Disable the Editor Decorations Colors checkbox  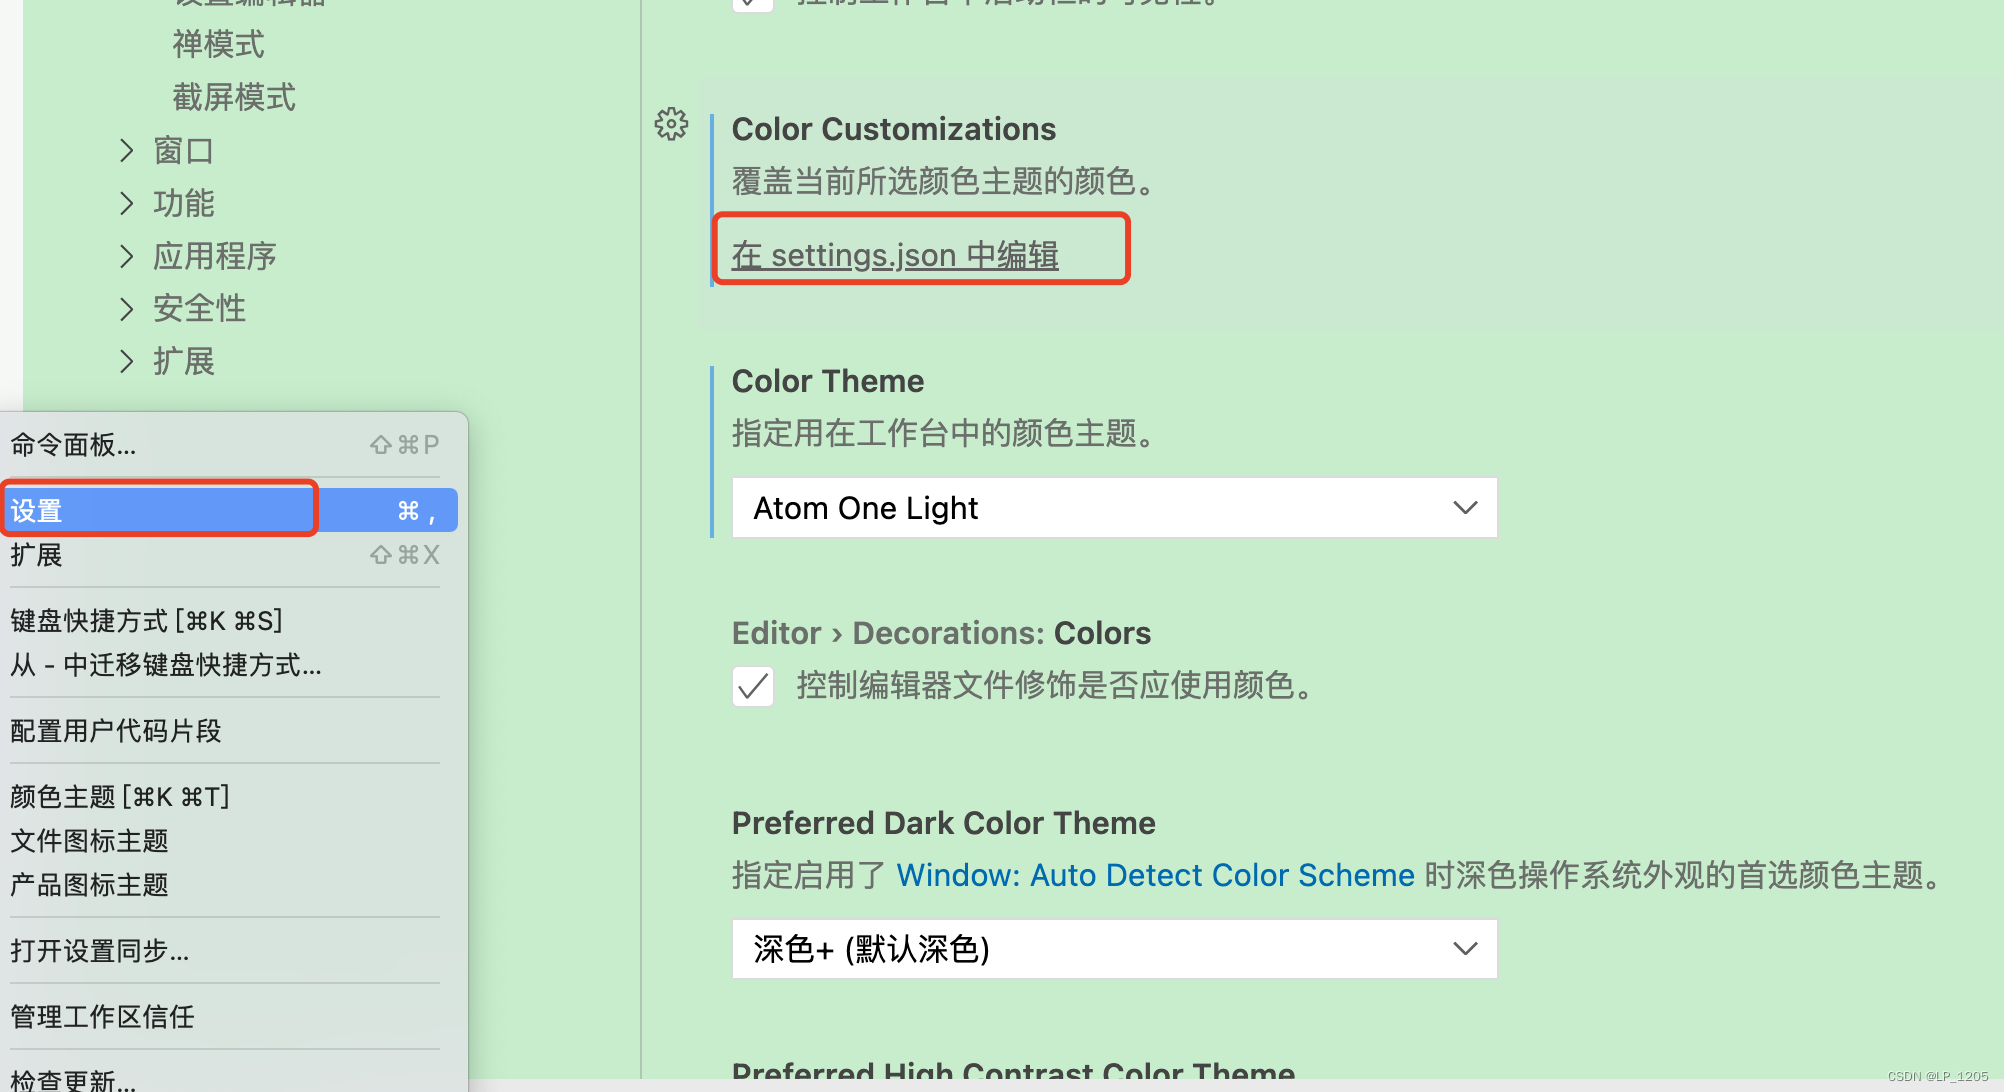[x=752, y=686]
